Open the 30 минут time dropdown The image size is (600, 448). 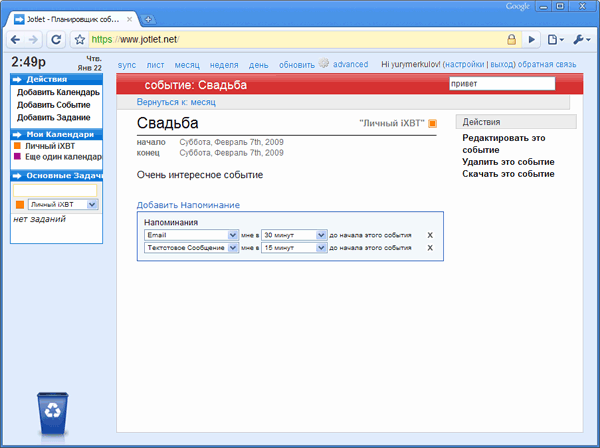click(294, 235)
